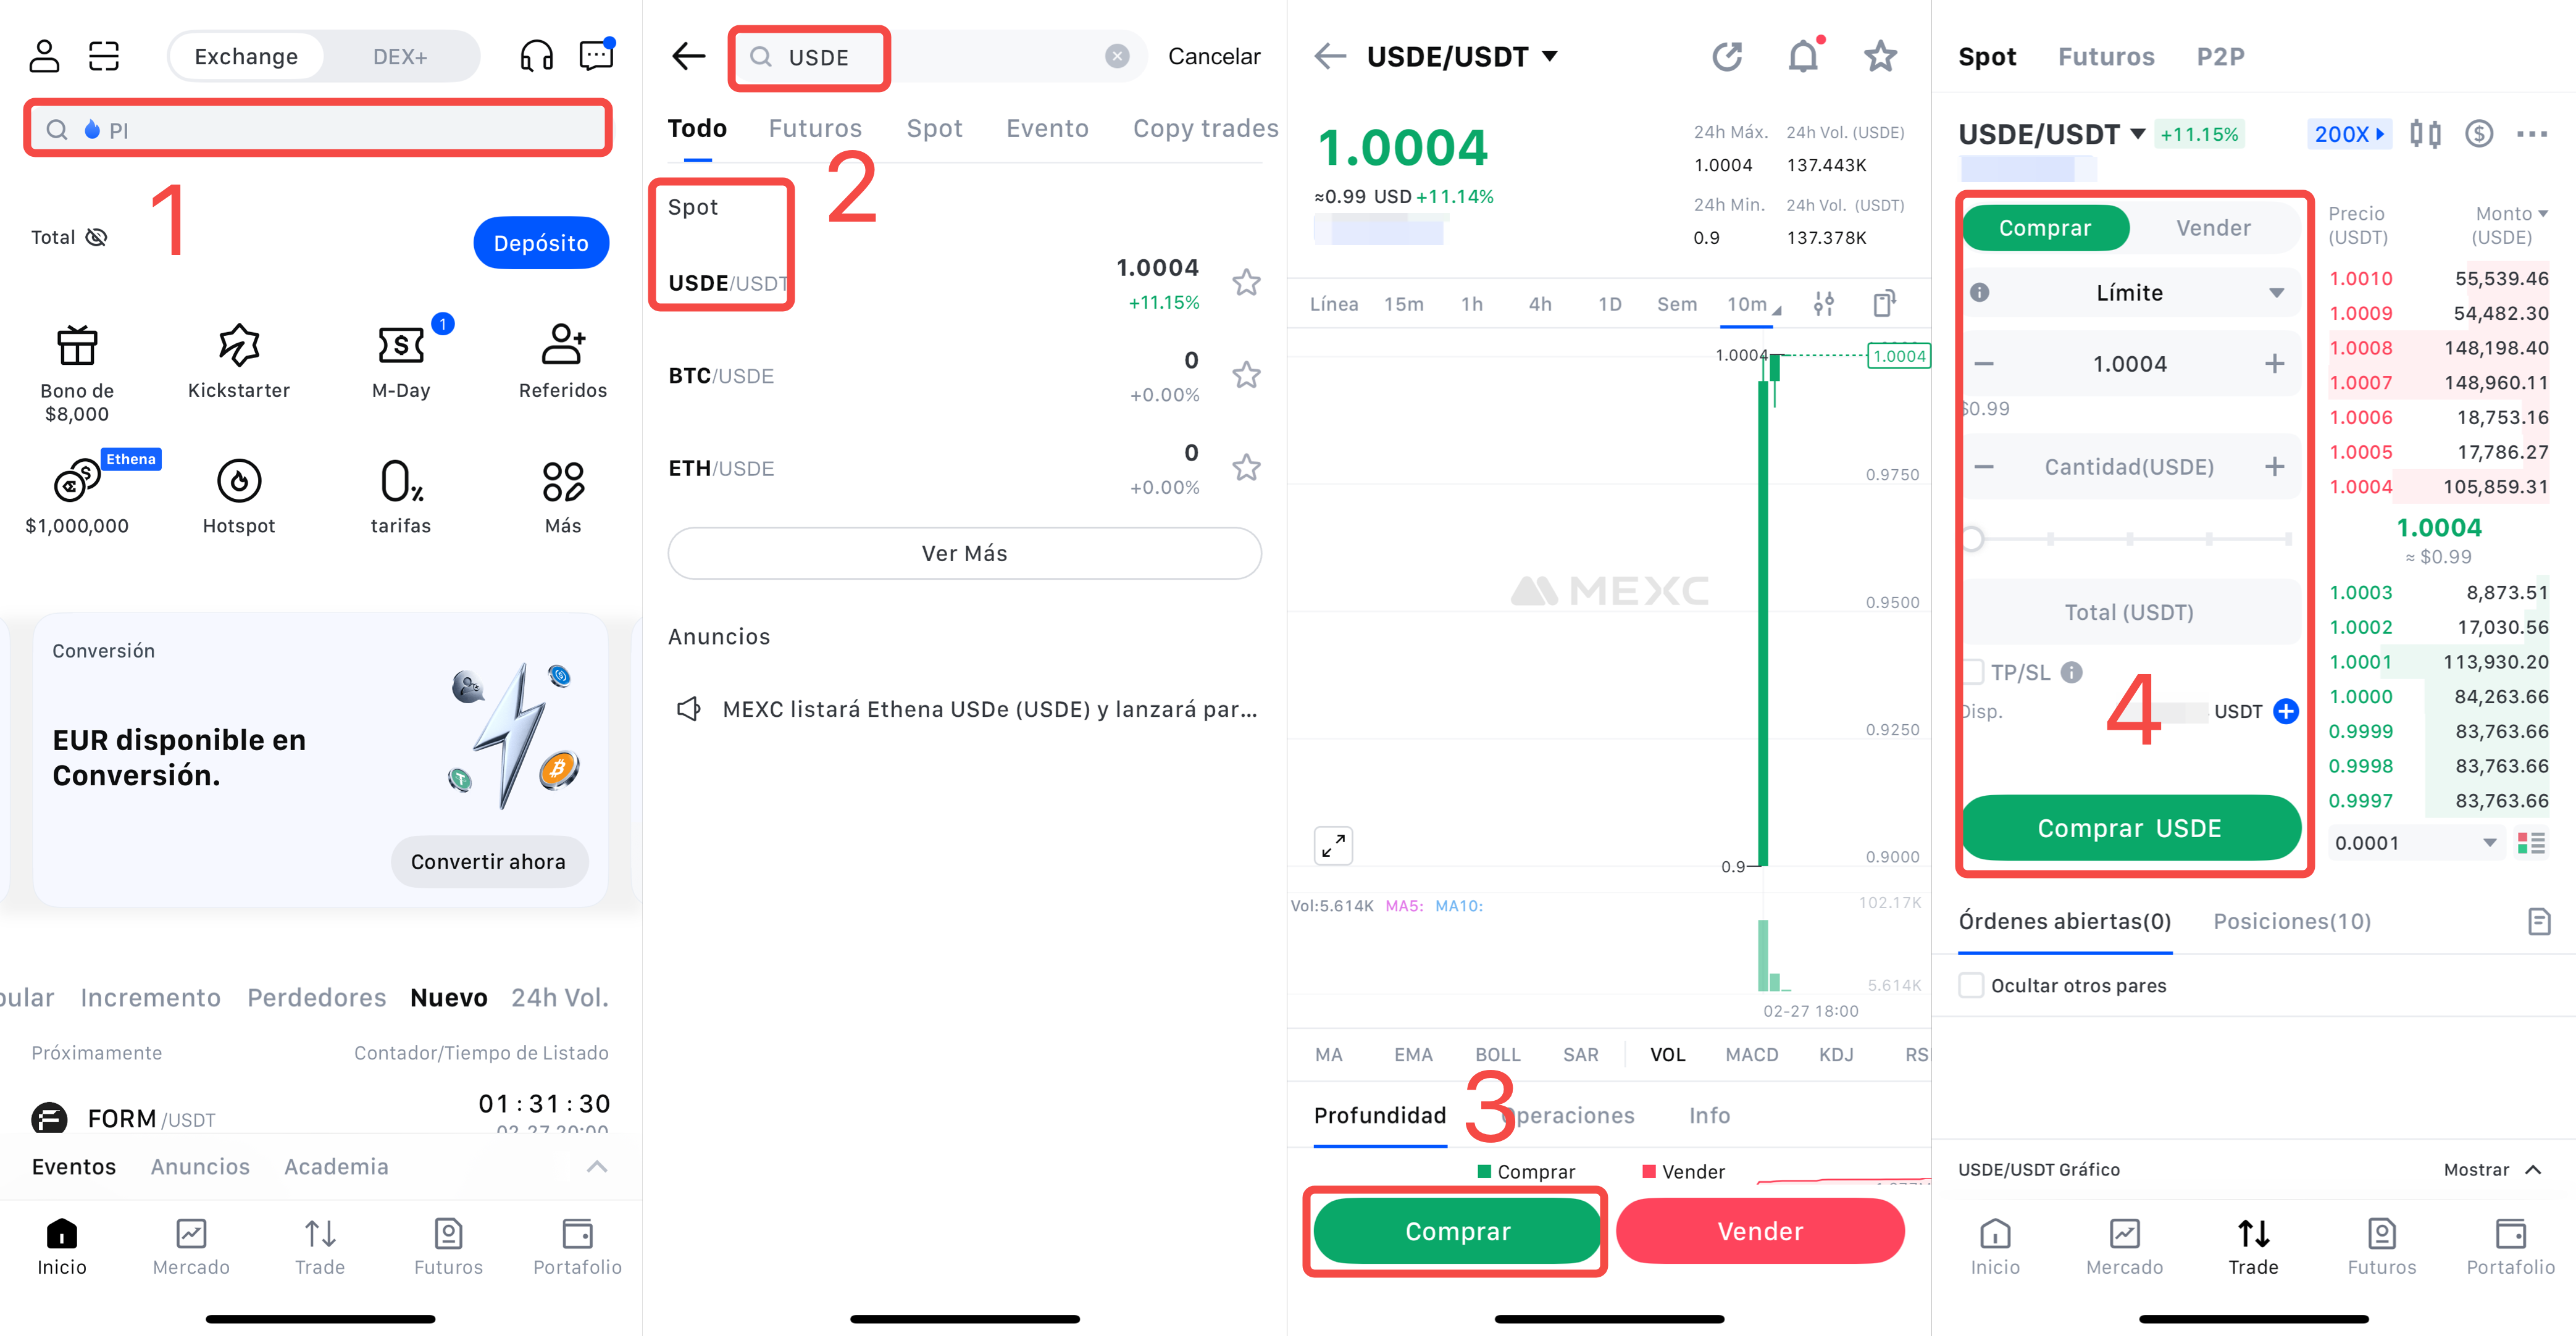This screenshot has width=2576, height=1336.
Task: Tap the price alert bell icon
Action: pyautogui.click(x=1803, y=56)
